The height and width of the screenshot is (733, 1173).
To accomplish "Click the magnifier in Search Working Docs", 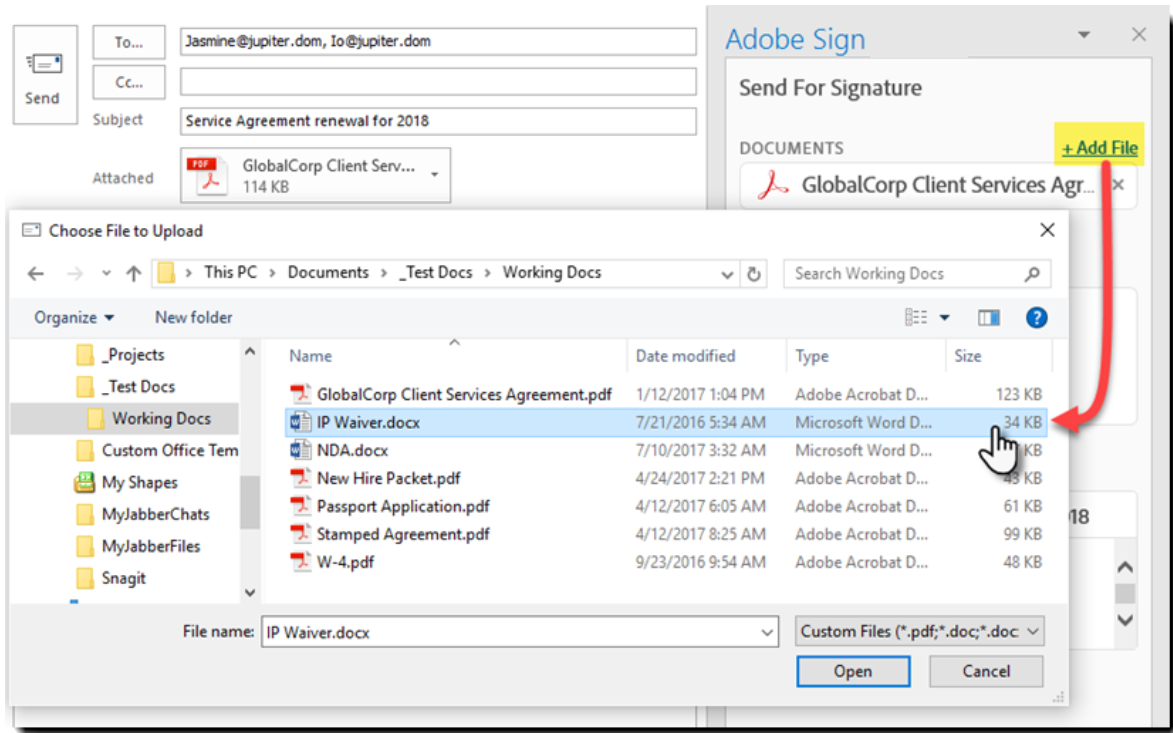I will coord(1032,274).
